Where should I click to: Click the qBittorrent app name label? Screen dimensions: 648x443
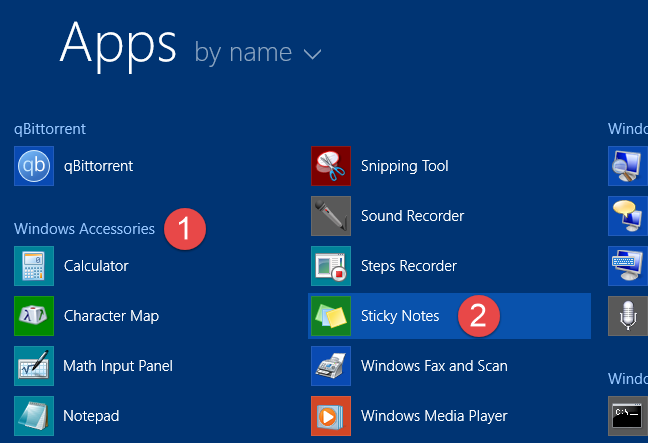(98, 167)
